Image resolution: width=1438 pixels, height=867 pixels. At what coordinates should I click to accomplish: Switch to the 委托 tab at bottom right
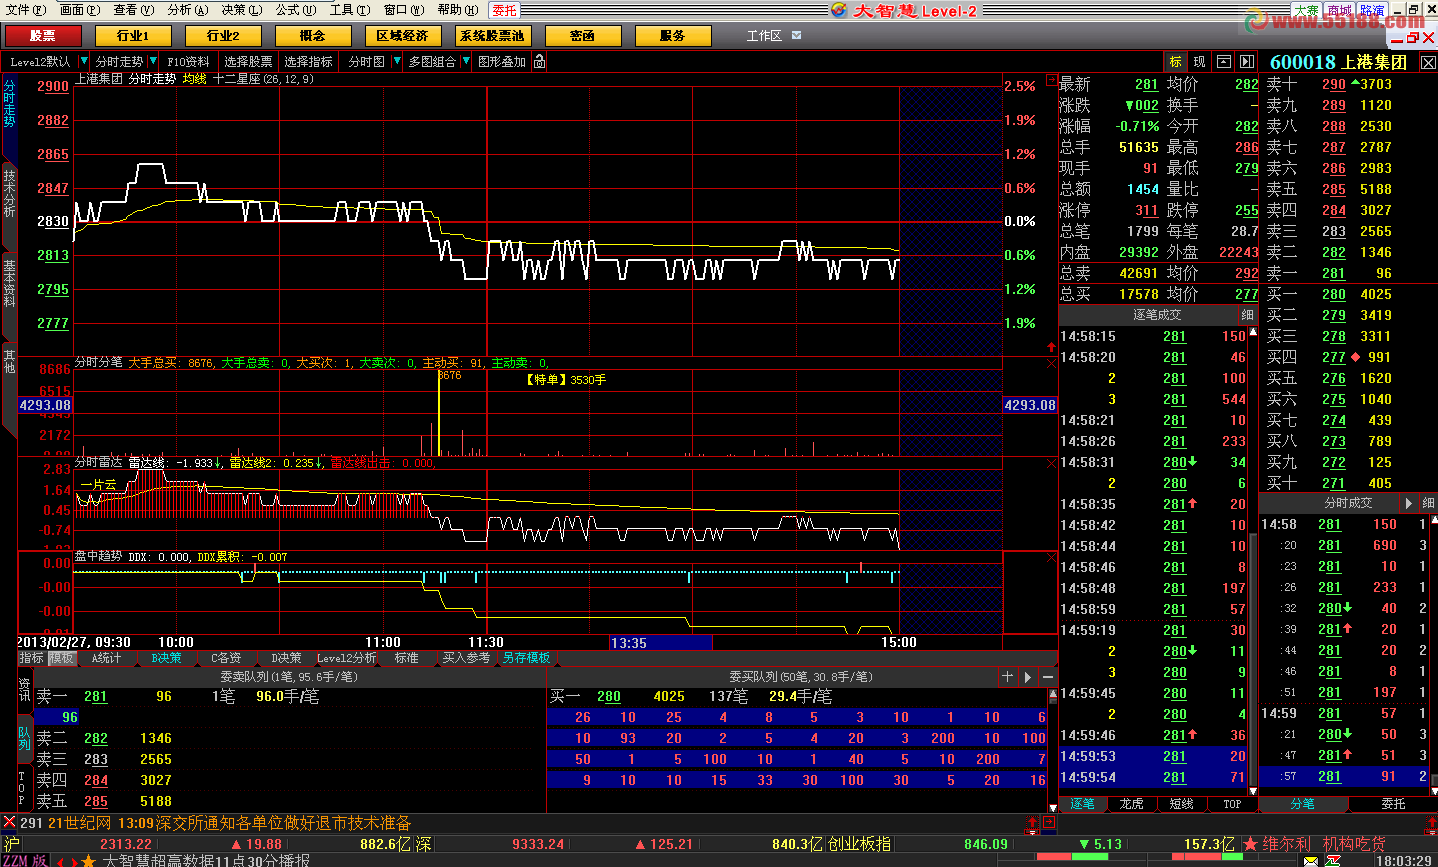tap(1393, 804)
